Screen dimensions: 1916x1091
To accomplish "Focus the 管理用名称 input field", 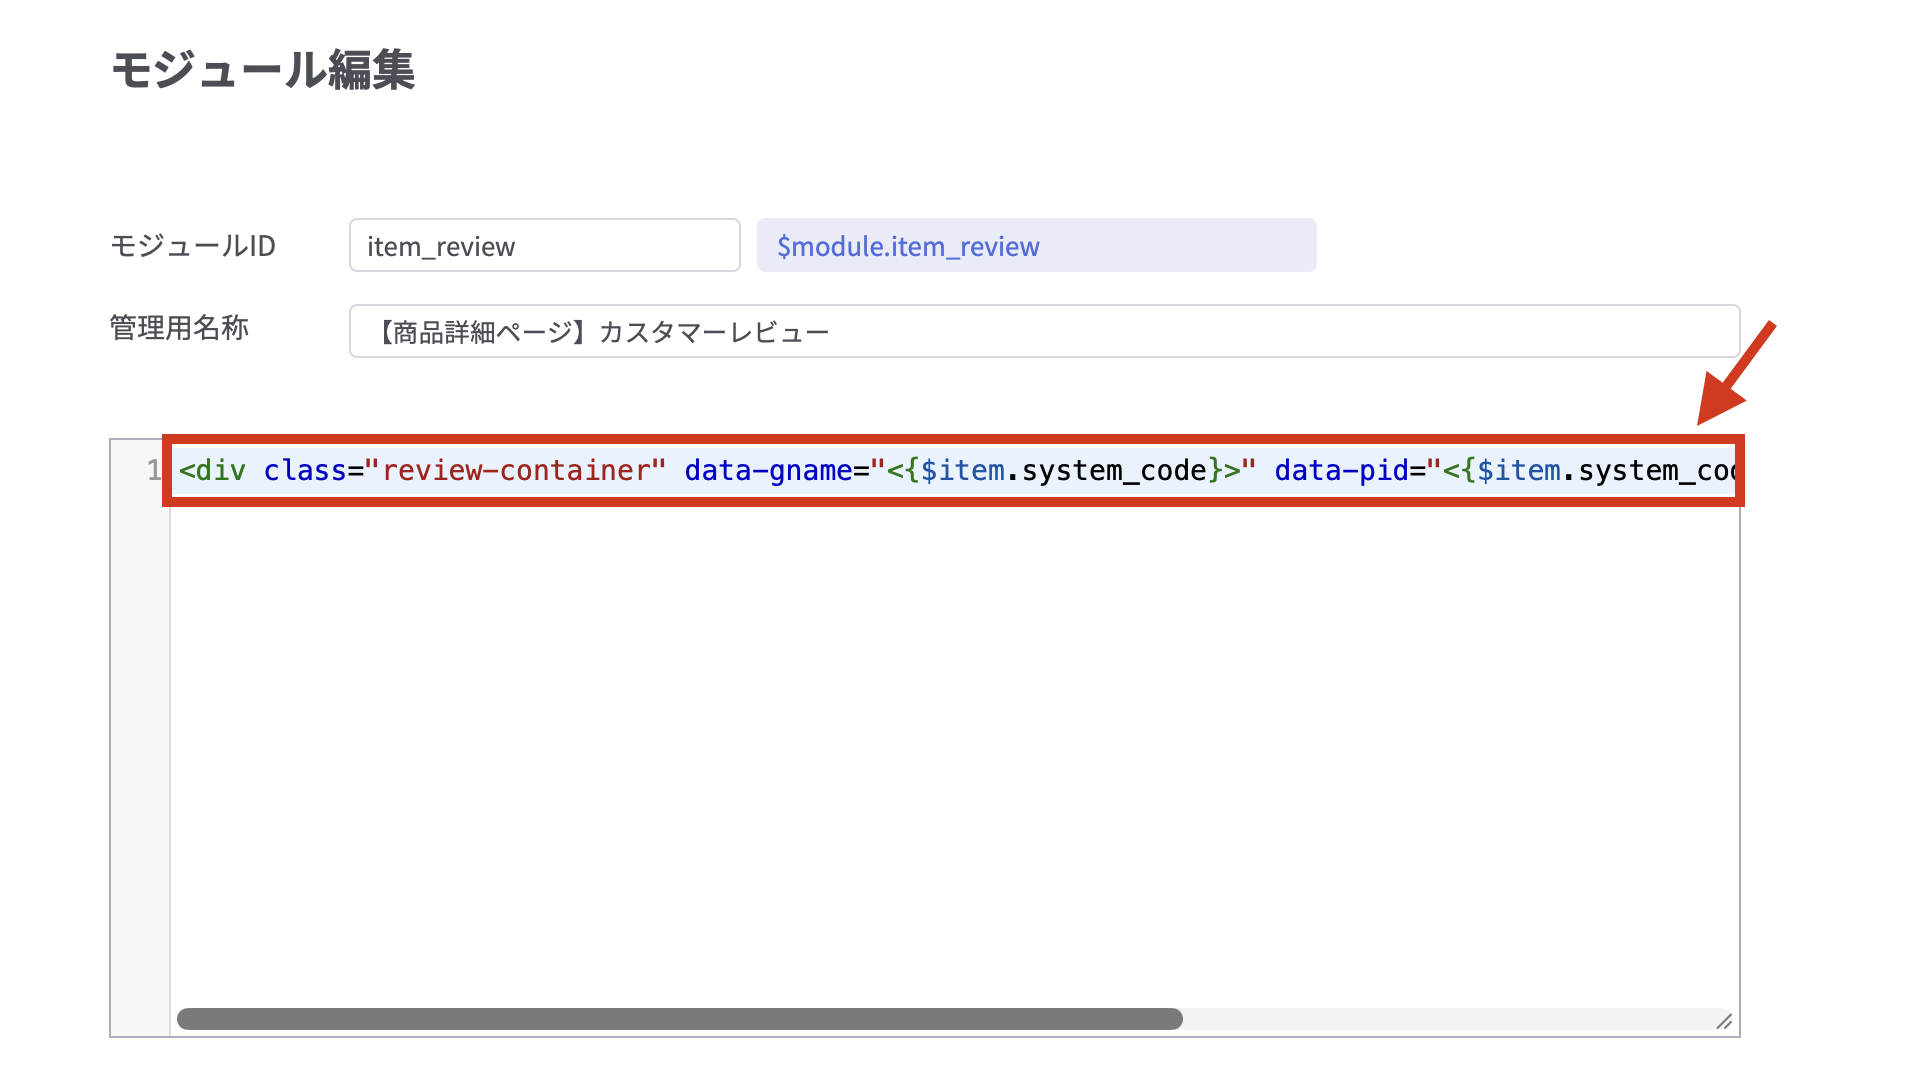I will [x=1044, y=331].
